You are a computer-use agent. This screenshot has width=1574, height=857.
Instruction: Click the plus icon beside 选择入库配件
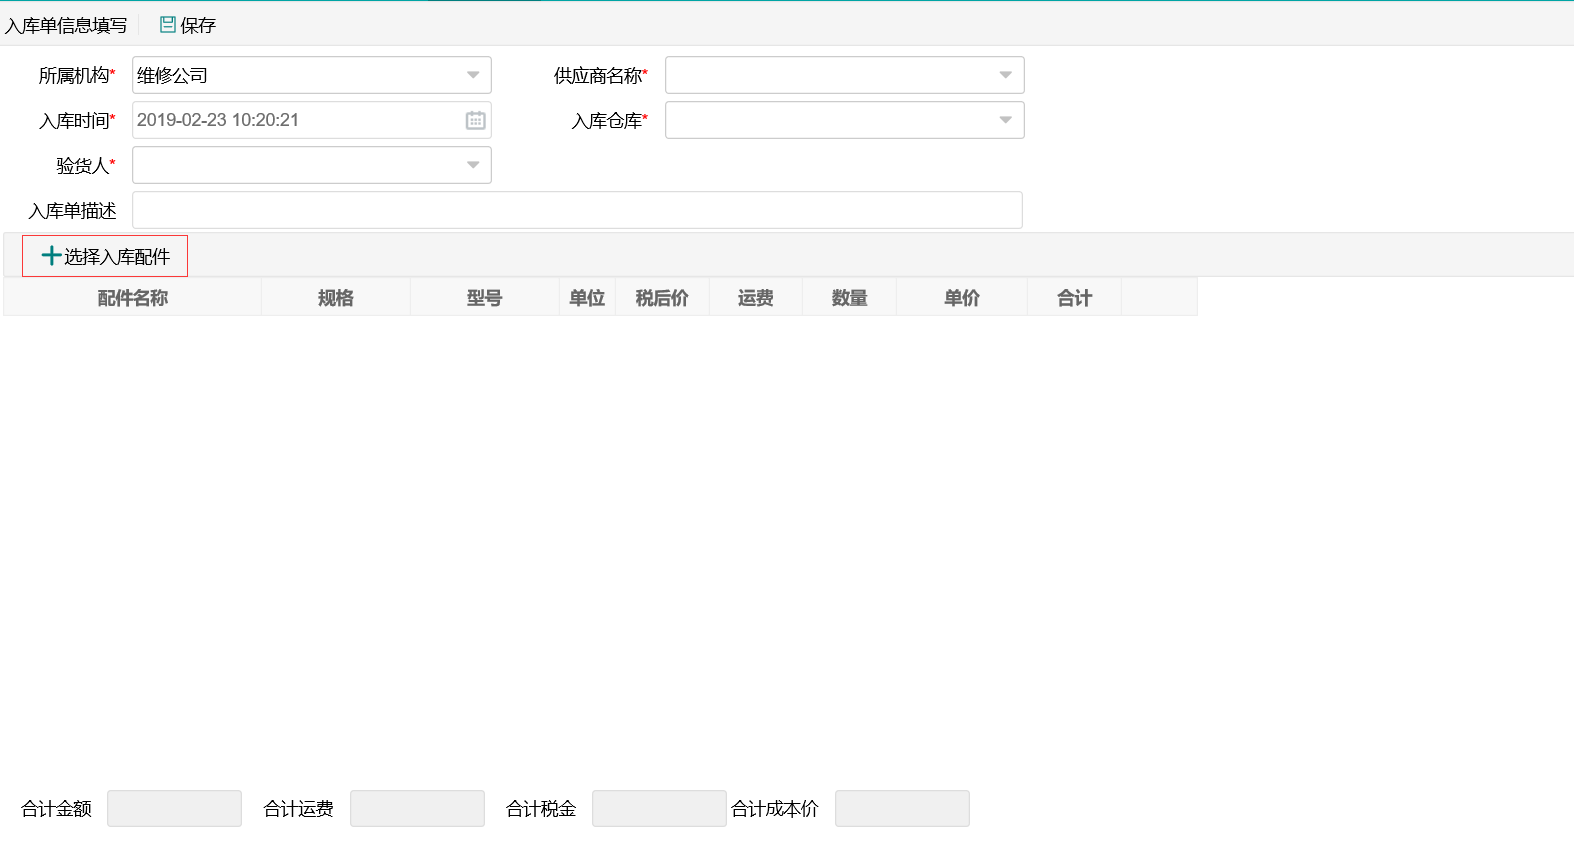click(51, 256)
